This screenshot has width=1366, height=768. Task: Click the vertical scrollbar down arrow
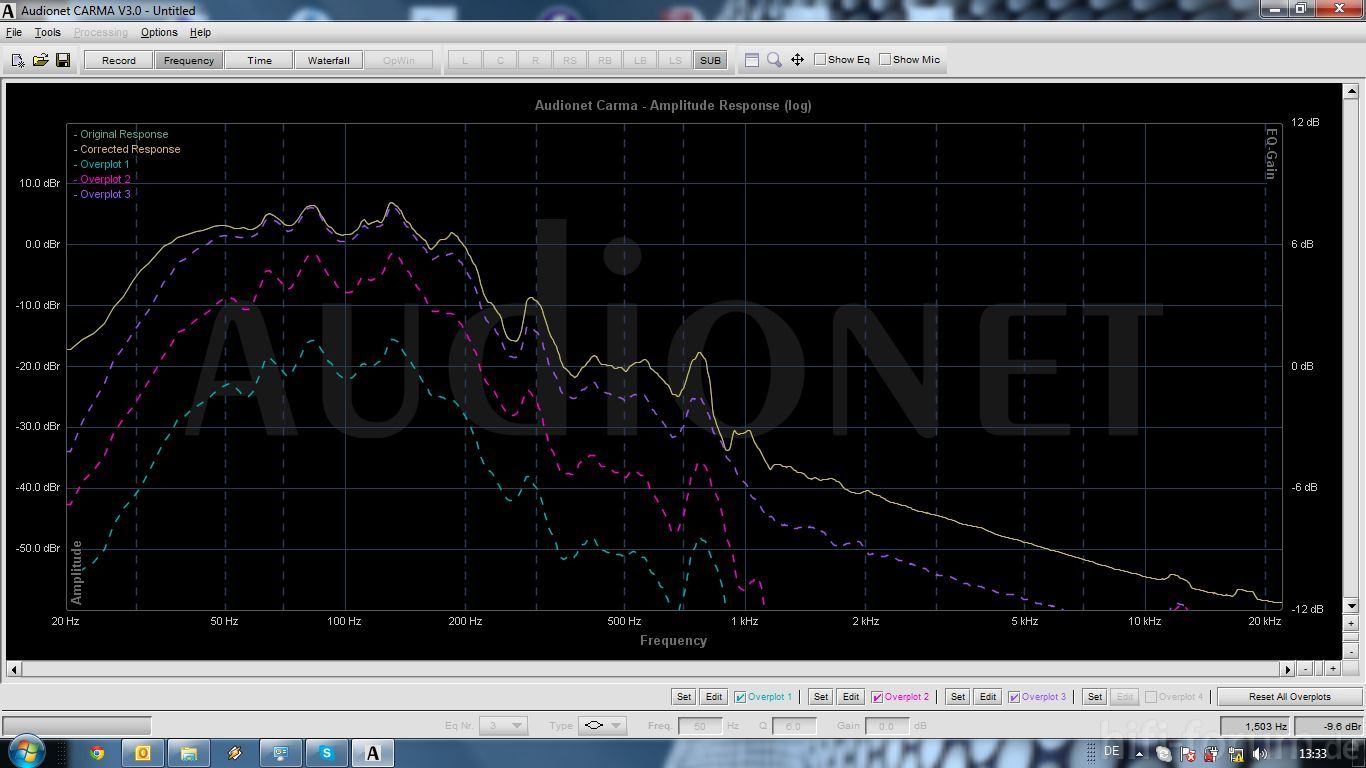coord(1352,606)
